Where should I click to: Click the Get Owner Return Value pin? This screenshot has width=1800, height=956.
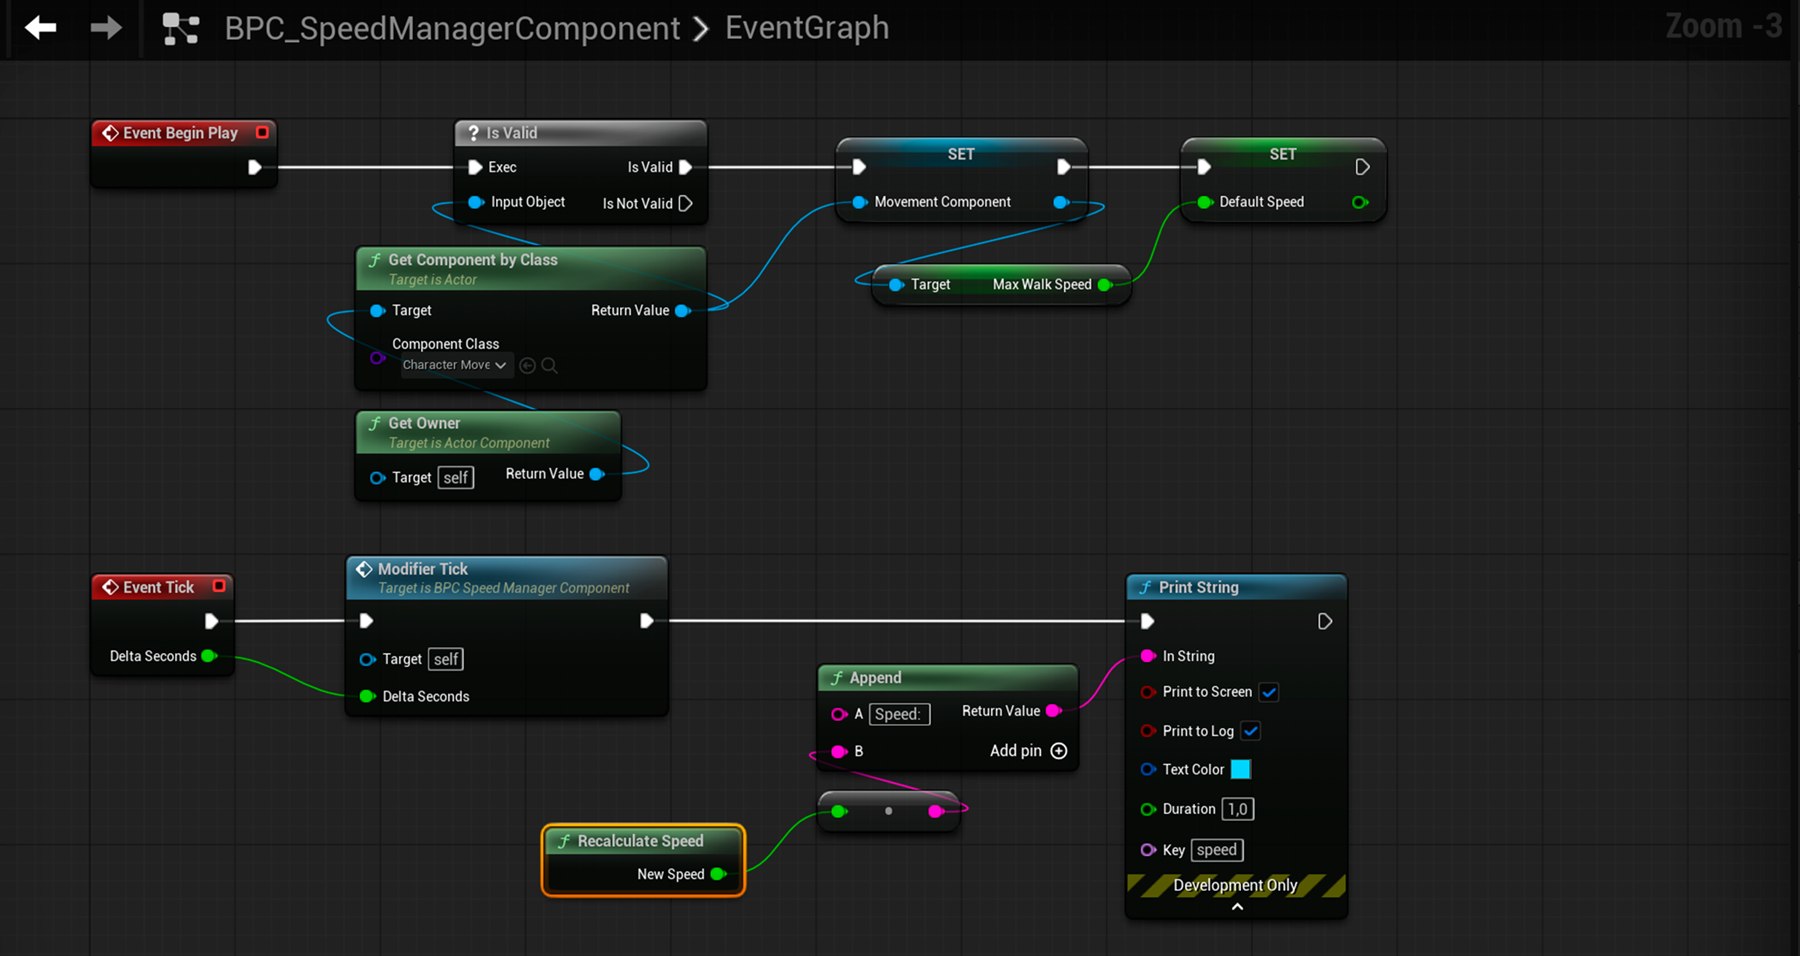click(597, 474)
